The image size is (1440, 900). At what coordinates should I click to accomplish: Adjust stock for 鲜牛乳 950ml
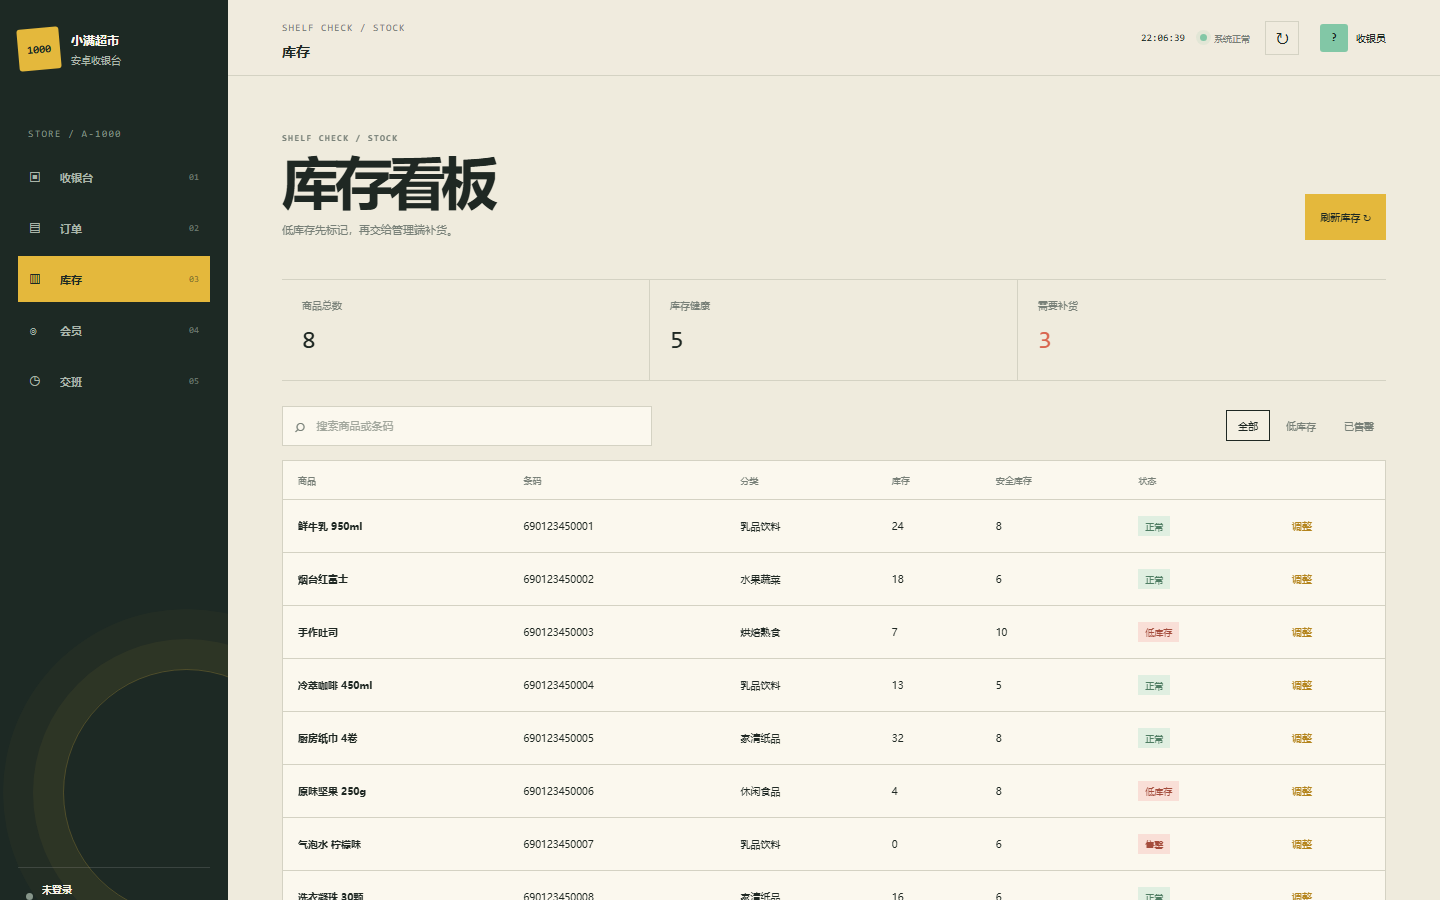pyautogui.click(x=1301, y=526)
